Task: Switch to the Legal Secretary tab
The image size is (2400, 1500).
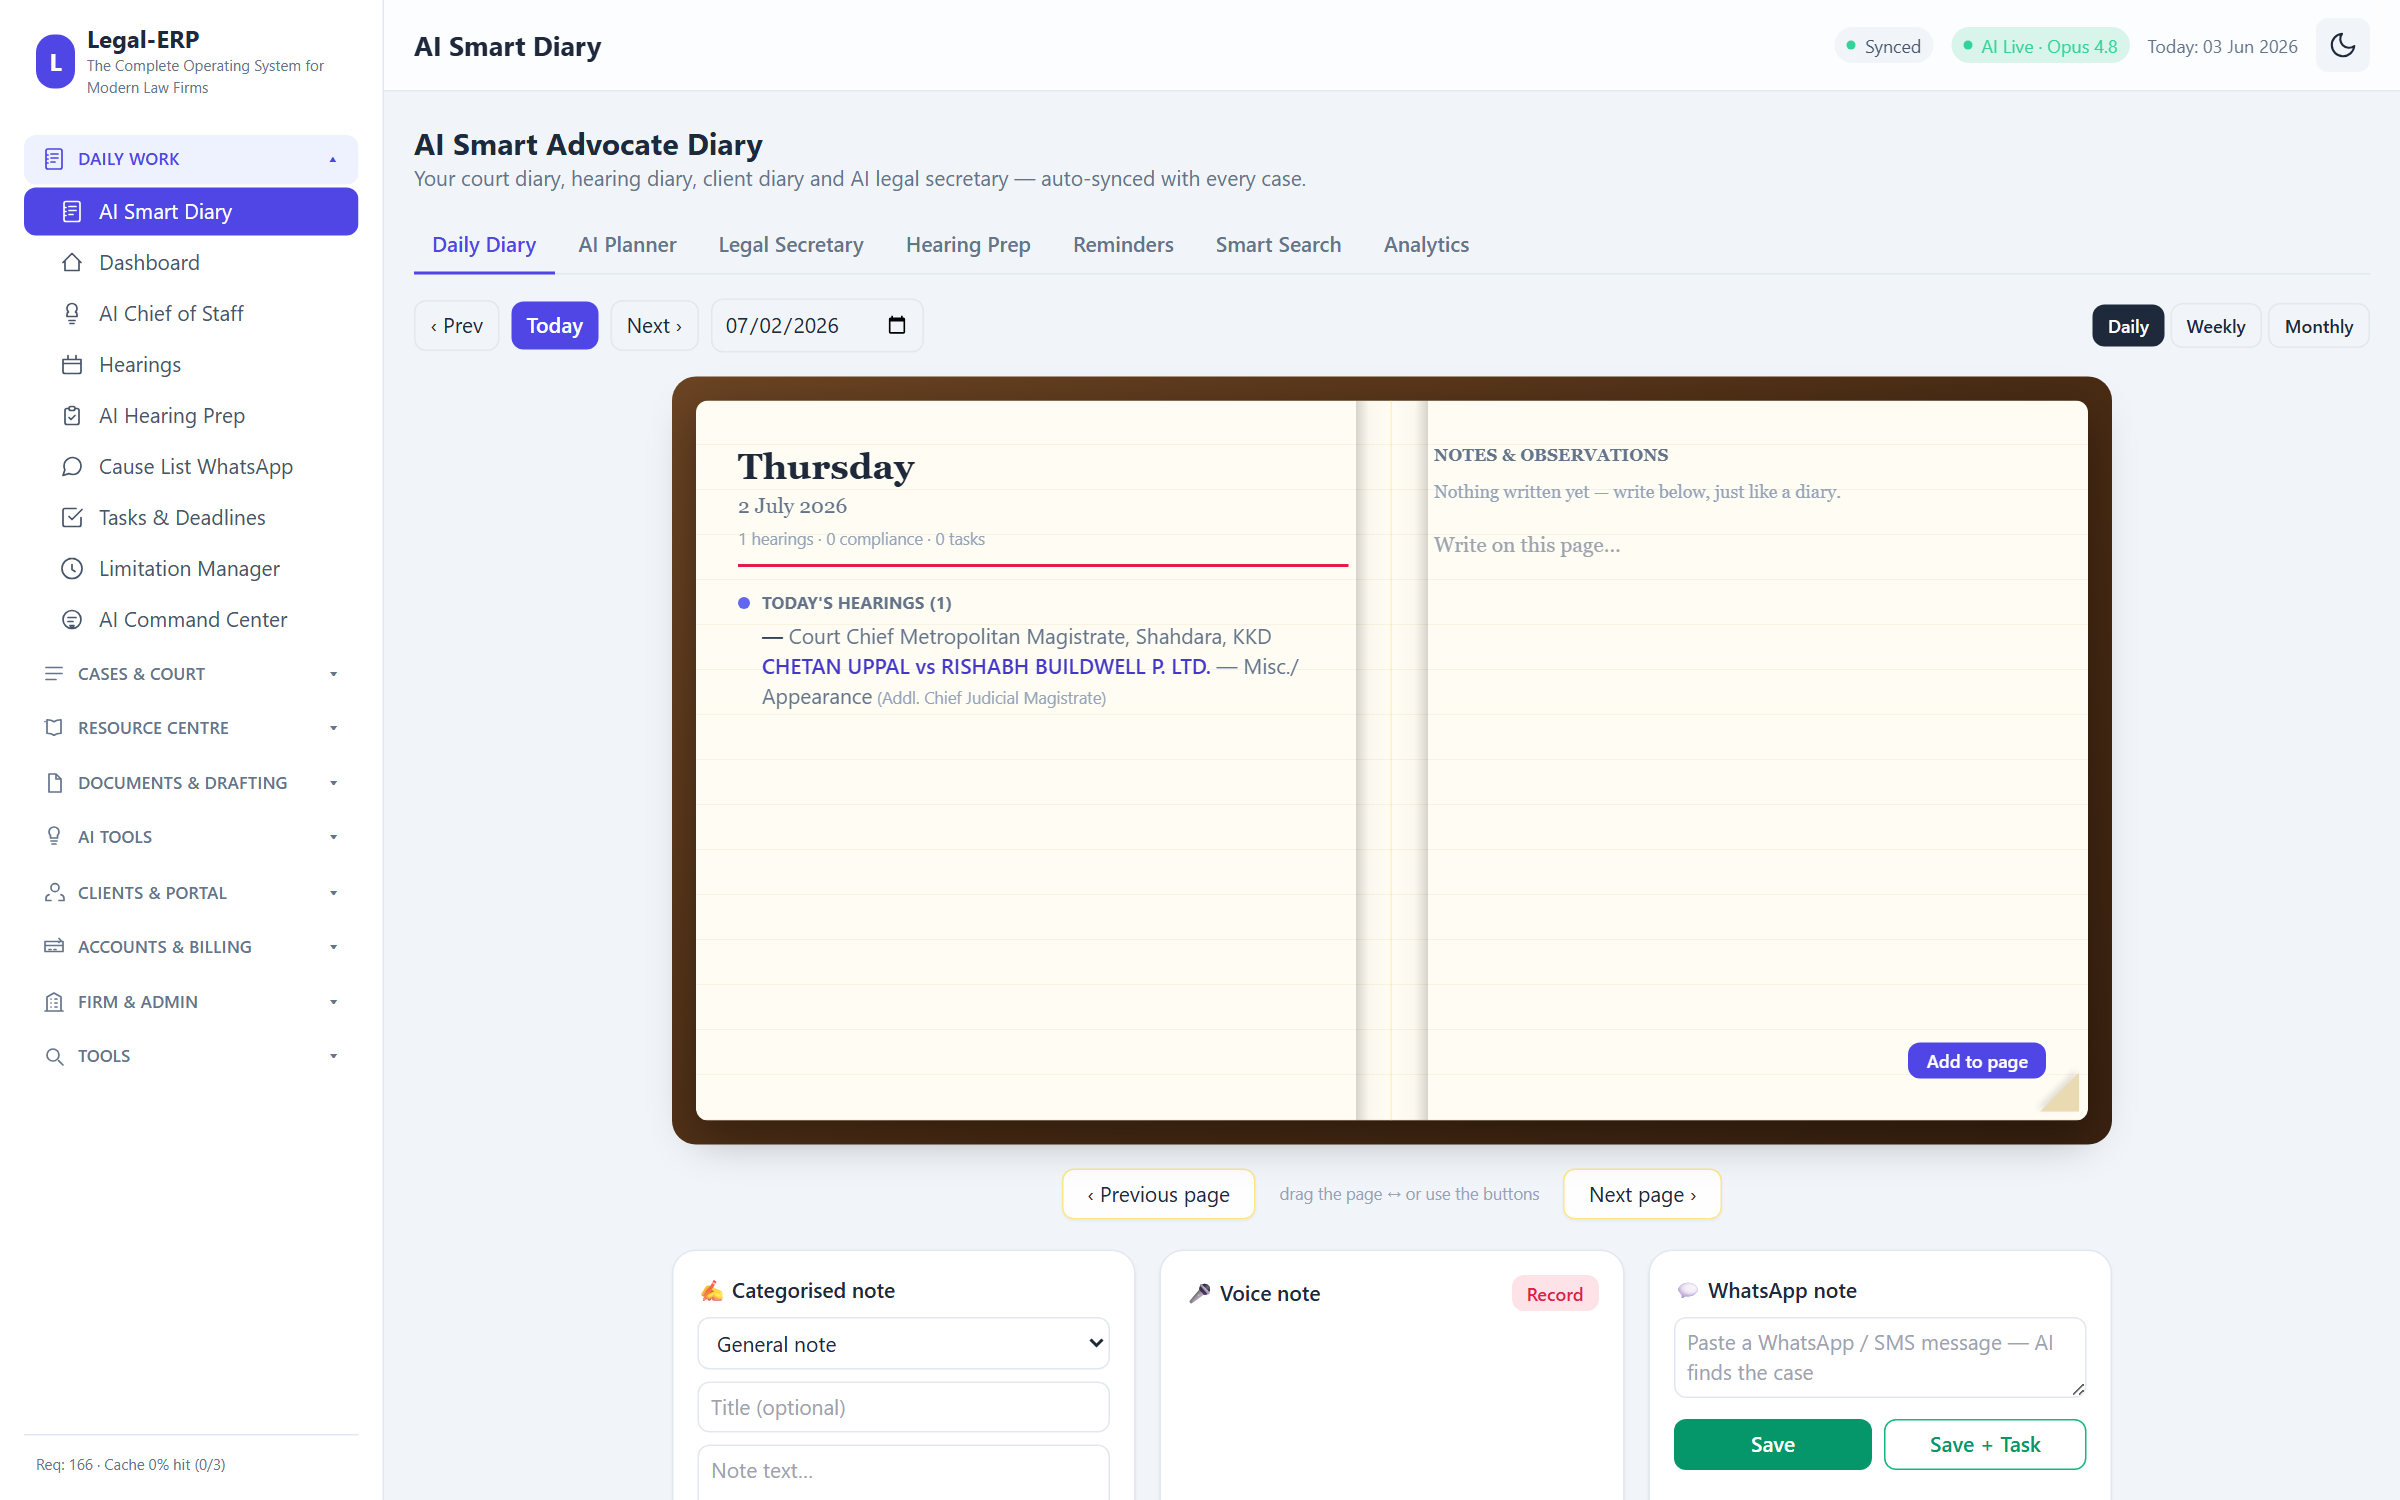Action: pos(791,244)
